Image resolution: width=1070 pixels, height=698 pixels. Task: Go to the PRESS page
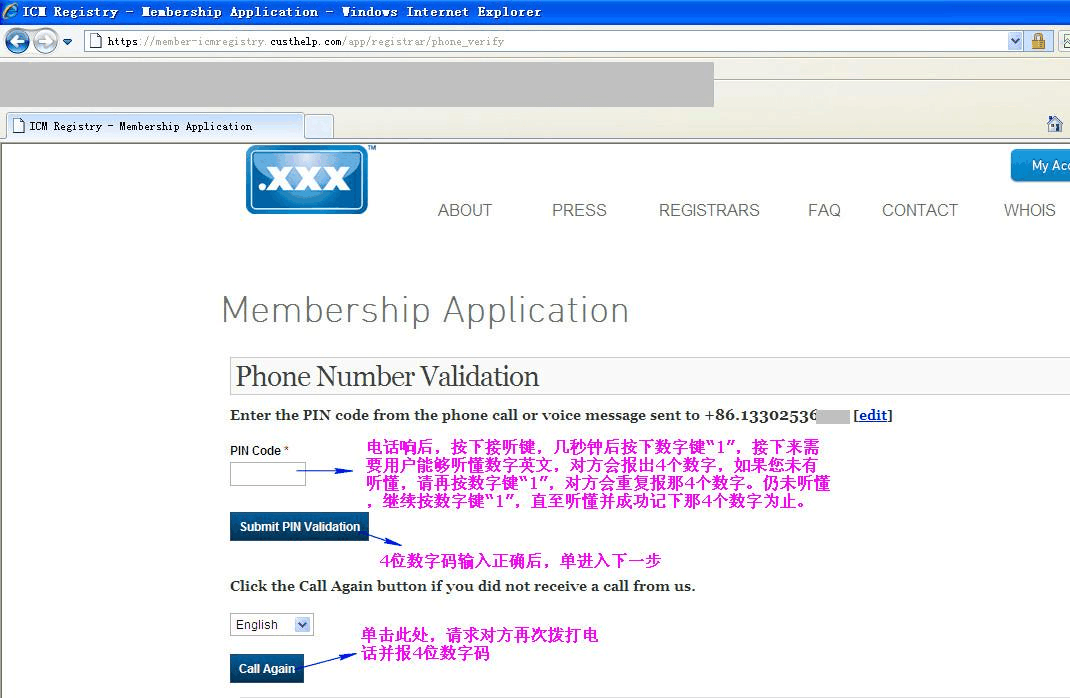pos(579,210)
